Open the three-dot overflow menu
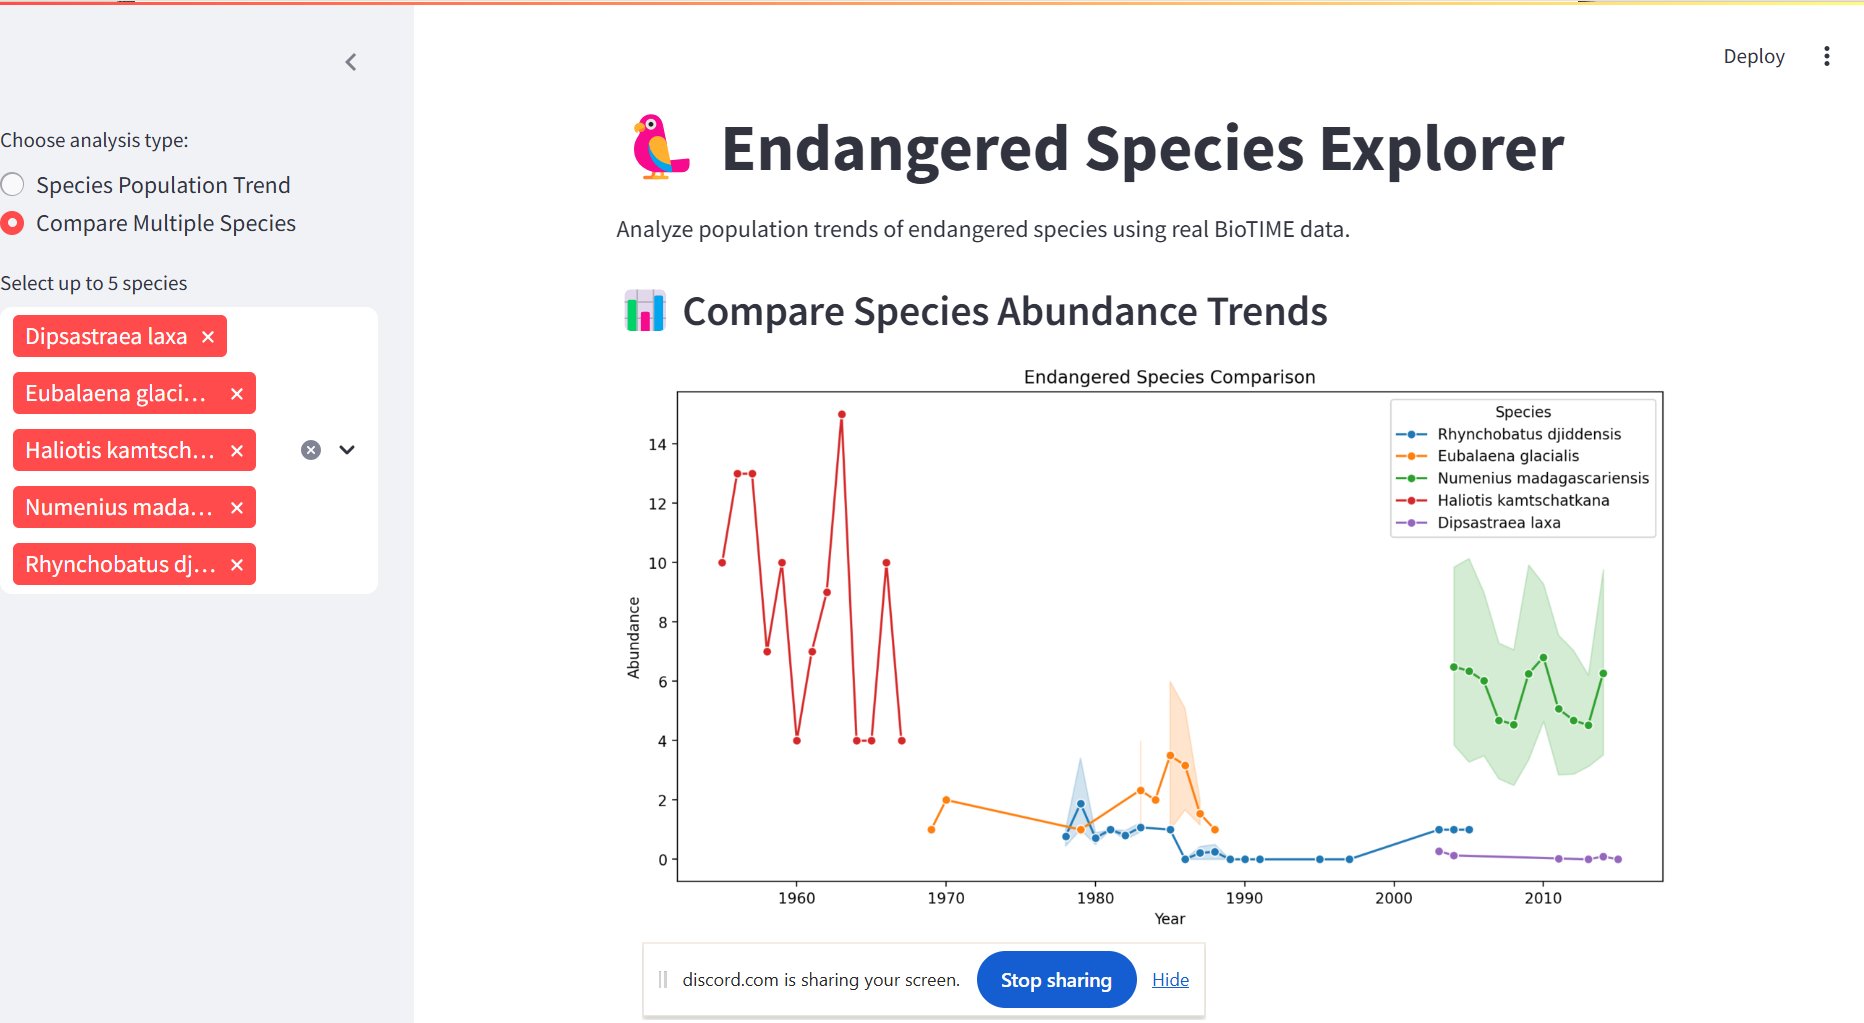This screenshot has width=1864, height=1023. tap(1827, 56)
